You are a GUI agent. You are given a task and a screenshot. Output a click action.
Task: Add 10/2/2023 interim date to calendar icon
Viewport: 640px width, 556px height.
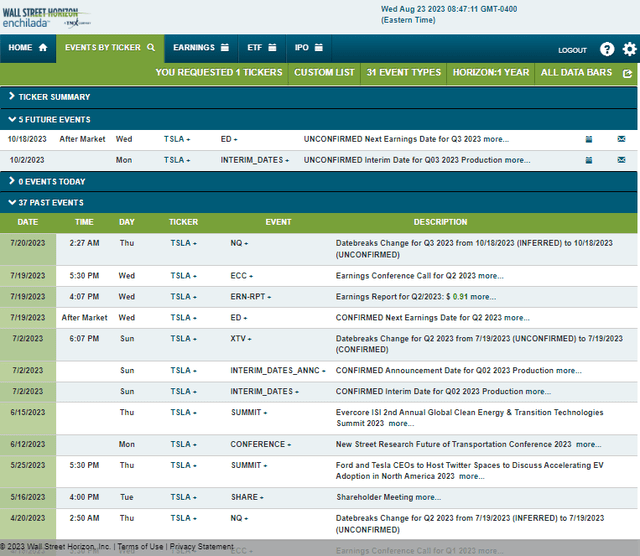589,160
